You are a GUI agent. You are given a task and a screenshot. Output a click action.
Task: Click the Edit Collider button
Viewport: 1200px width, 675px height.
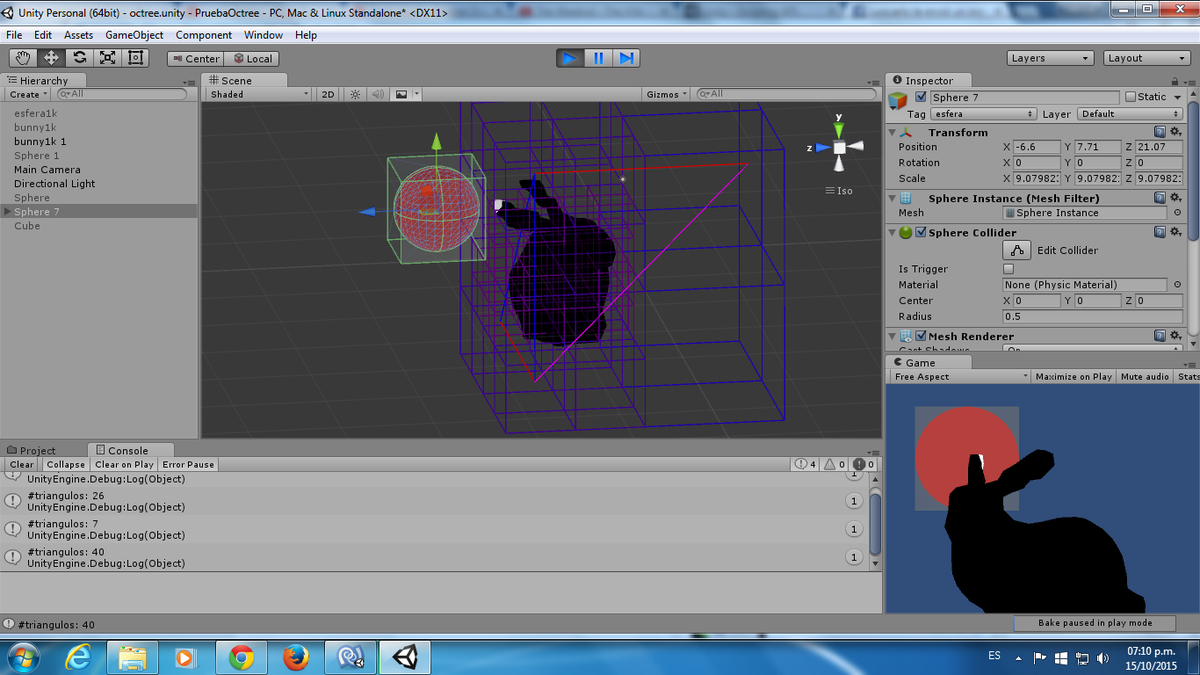(x=1016, y=250)
